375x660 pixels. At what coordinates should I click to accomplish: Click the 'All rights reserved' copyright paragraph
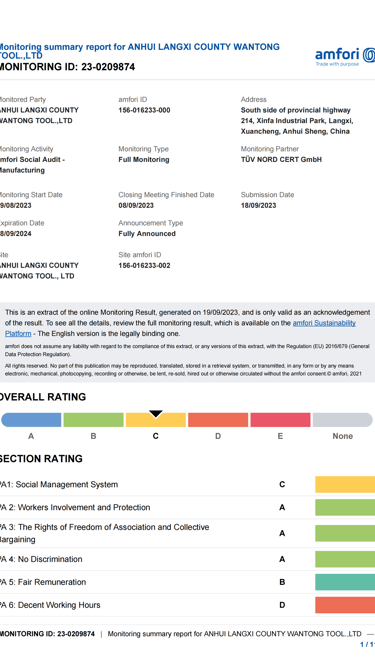[x=184, y=370]
